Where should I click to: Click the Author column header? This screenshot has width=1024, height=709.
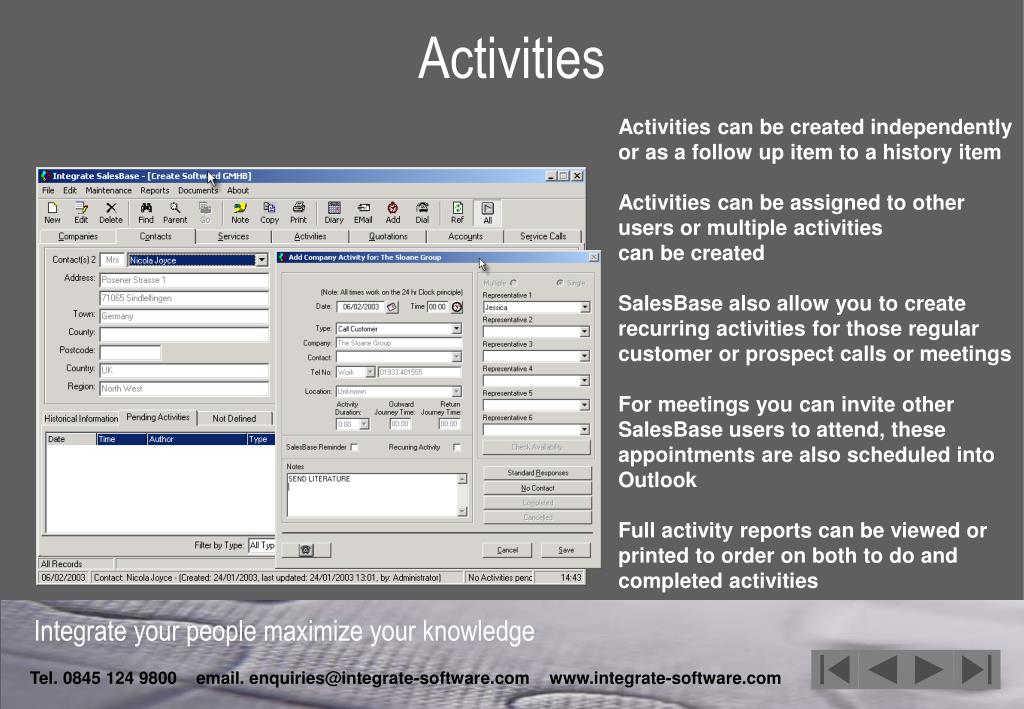click(197, 439)
